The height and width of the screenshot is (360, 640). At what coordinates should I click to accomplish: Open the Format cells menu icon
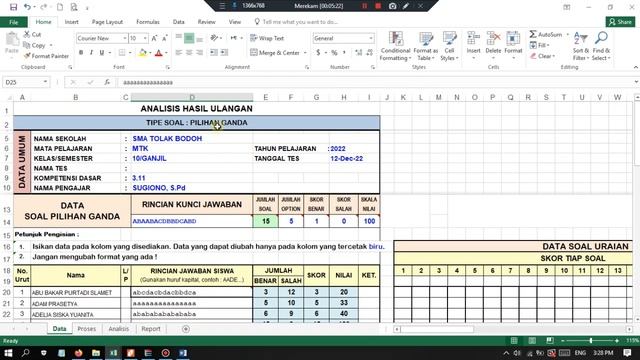[513, 40]
